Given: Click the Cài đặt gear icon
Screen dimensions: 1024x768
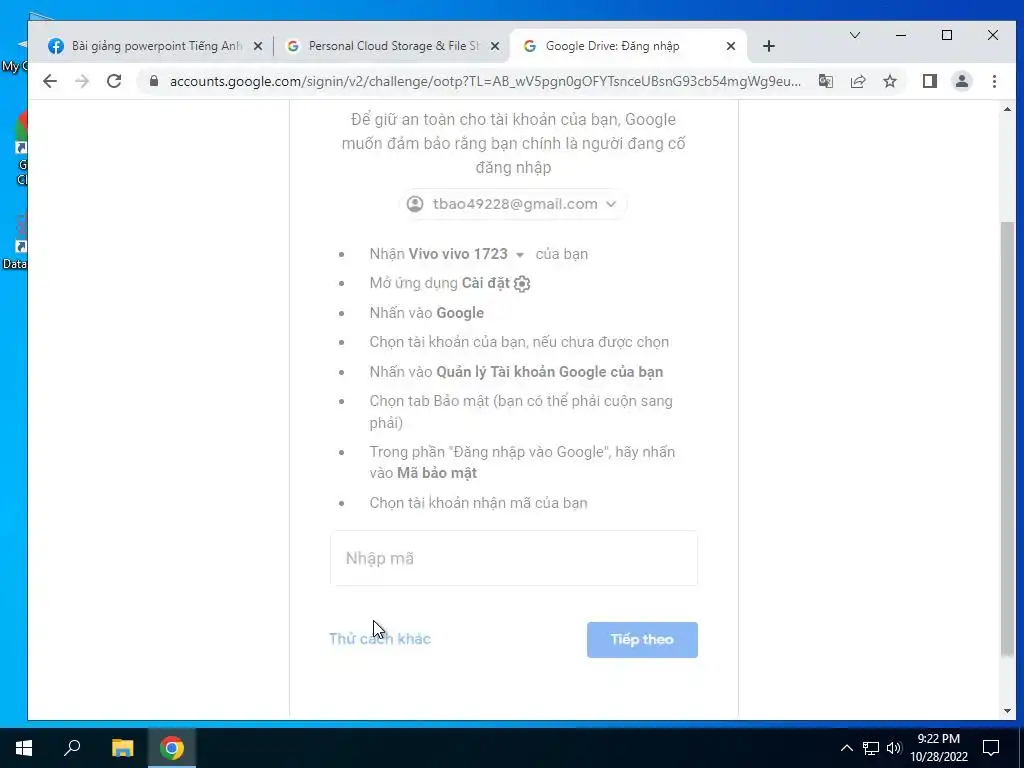Looking at the screenshot, I should (x=522, y=283).
